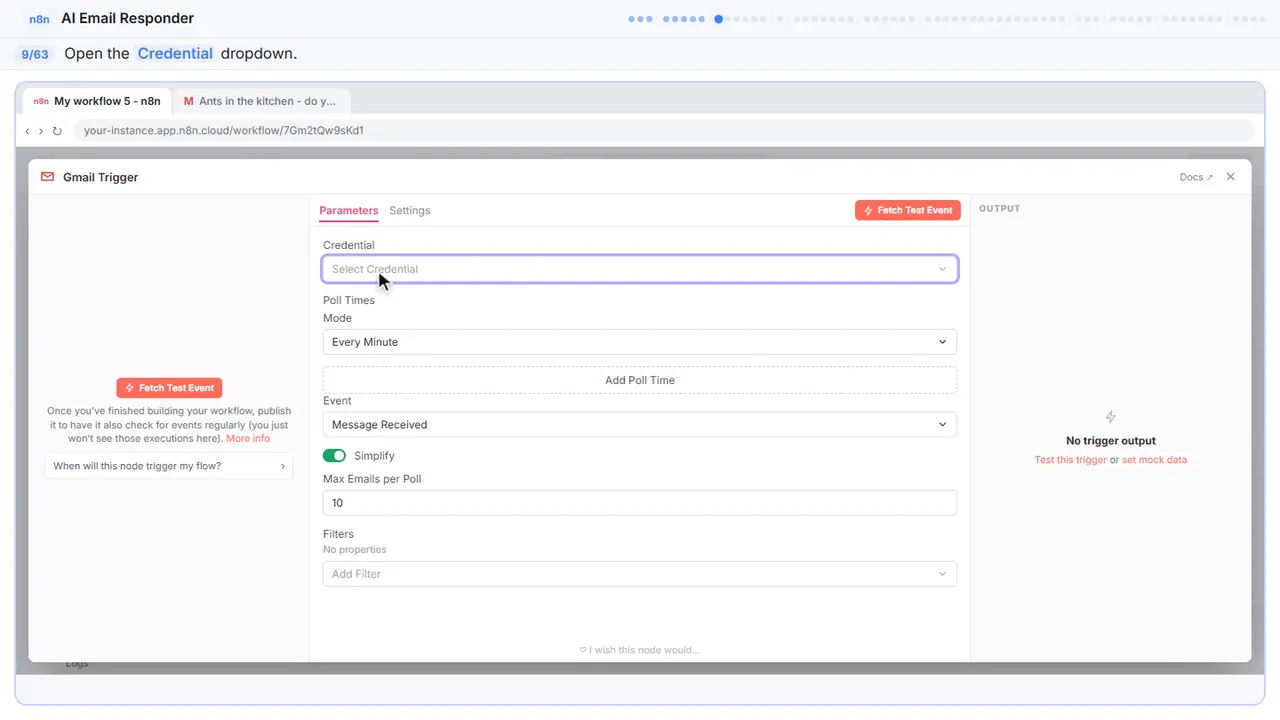Click the Gmail envelope icon beside Gmail Trigger
Image resolution: width=1280 pixels, height=720 pixels.
coord(47,177)
